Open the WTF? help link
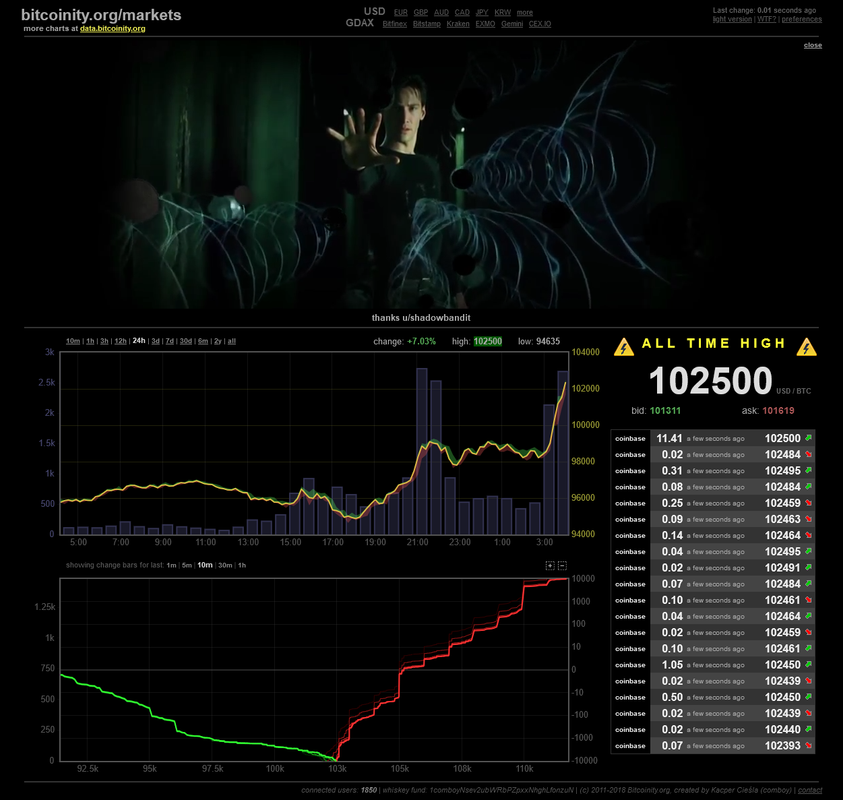 click(x=767, y=19)
